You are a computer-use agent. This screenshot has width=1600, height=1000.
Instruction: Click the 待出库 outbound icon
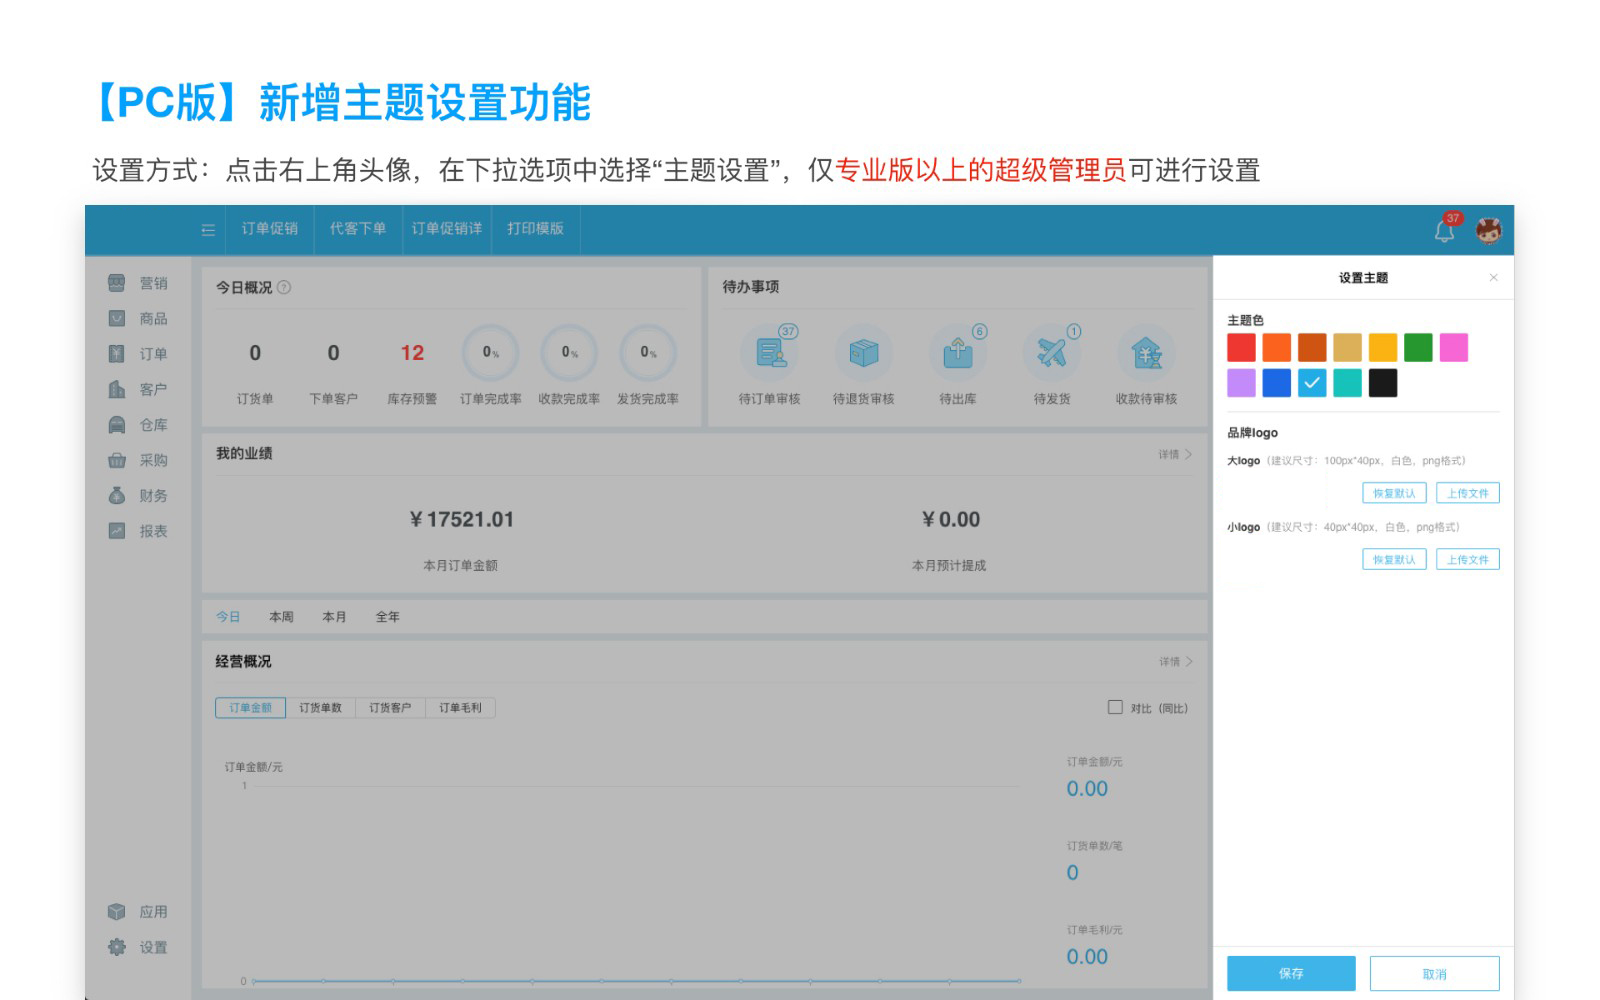tap(957, 353)
